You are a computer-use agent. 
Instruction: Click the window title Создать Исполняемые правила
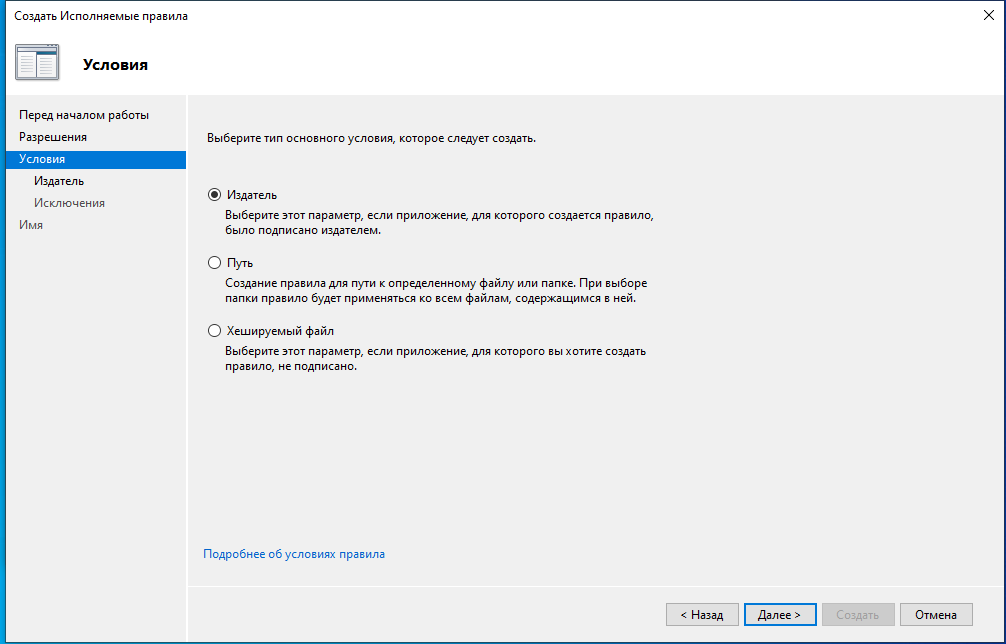coord(101,16)
